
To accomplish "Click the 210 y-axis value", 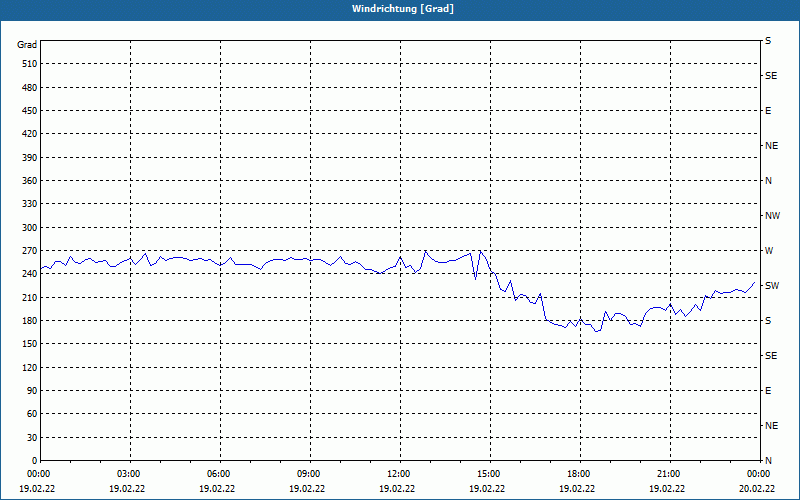I will tap(30, 297).
